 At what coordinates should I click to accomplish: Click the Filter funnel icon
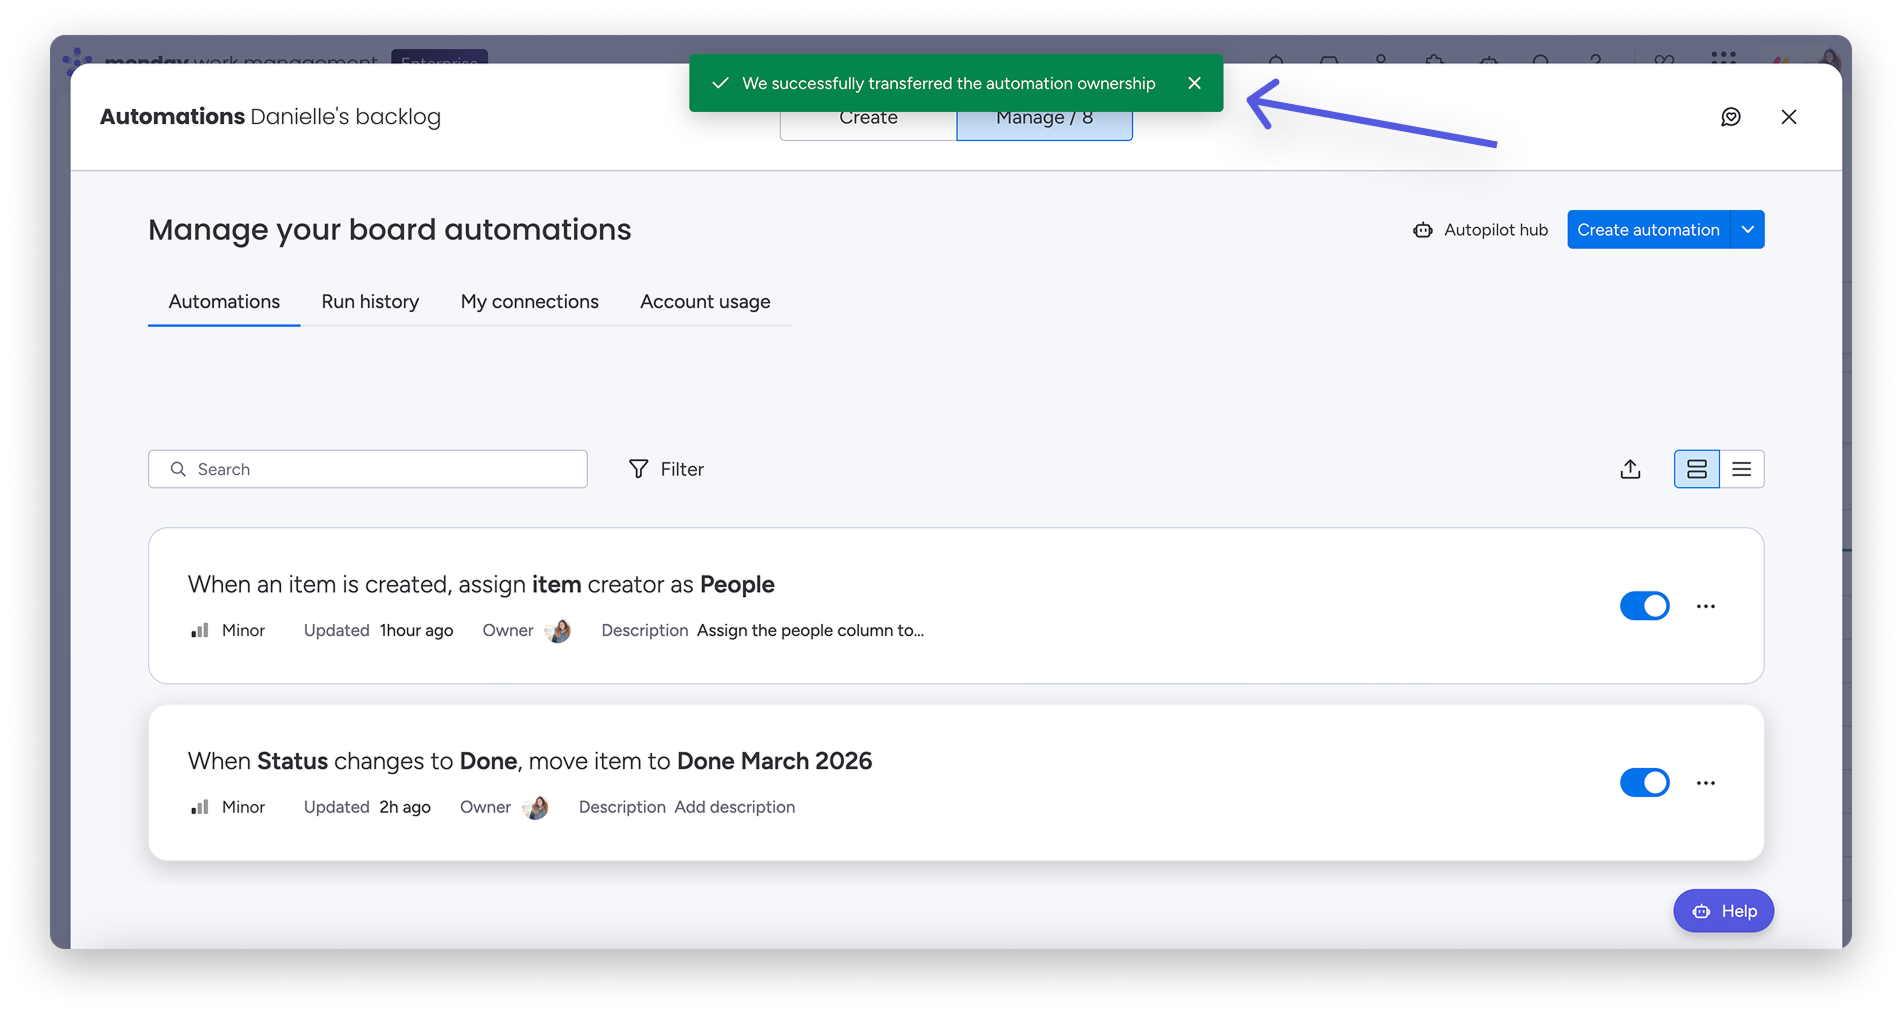tap(638, 469)
